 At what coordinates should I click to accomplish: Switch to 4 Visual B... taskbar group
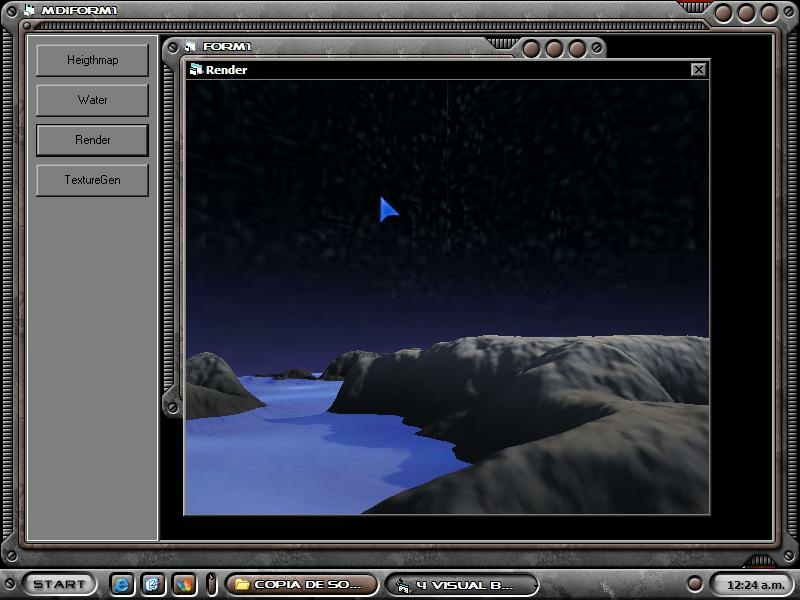(x=462, y=585)
